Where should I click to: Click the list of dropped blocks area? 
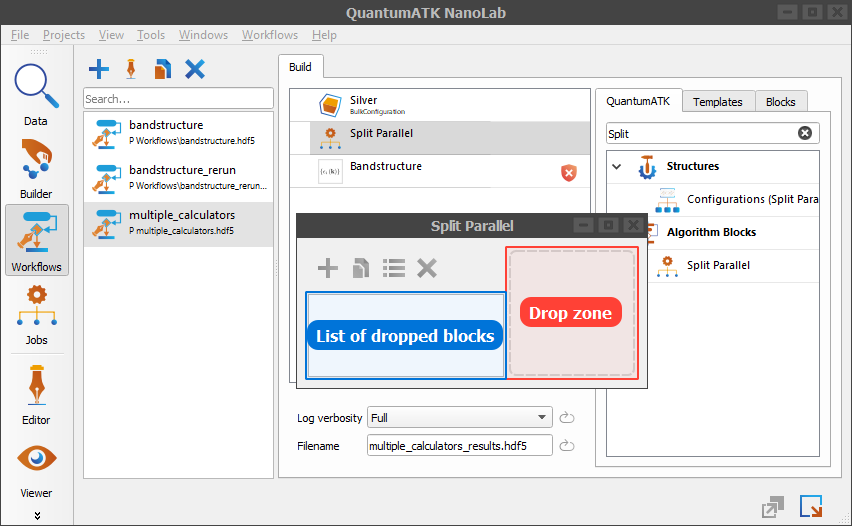pos(405,335)
